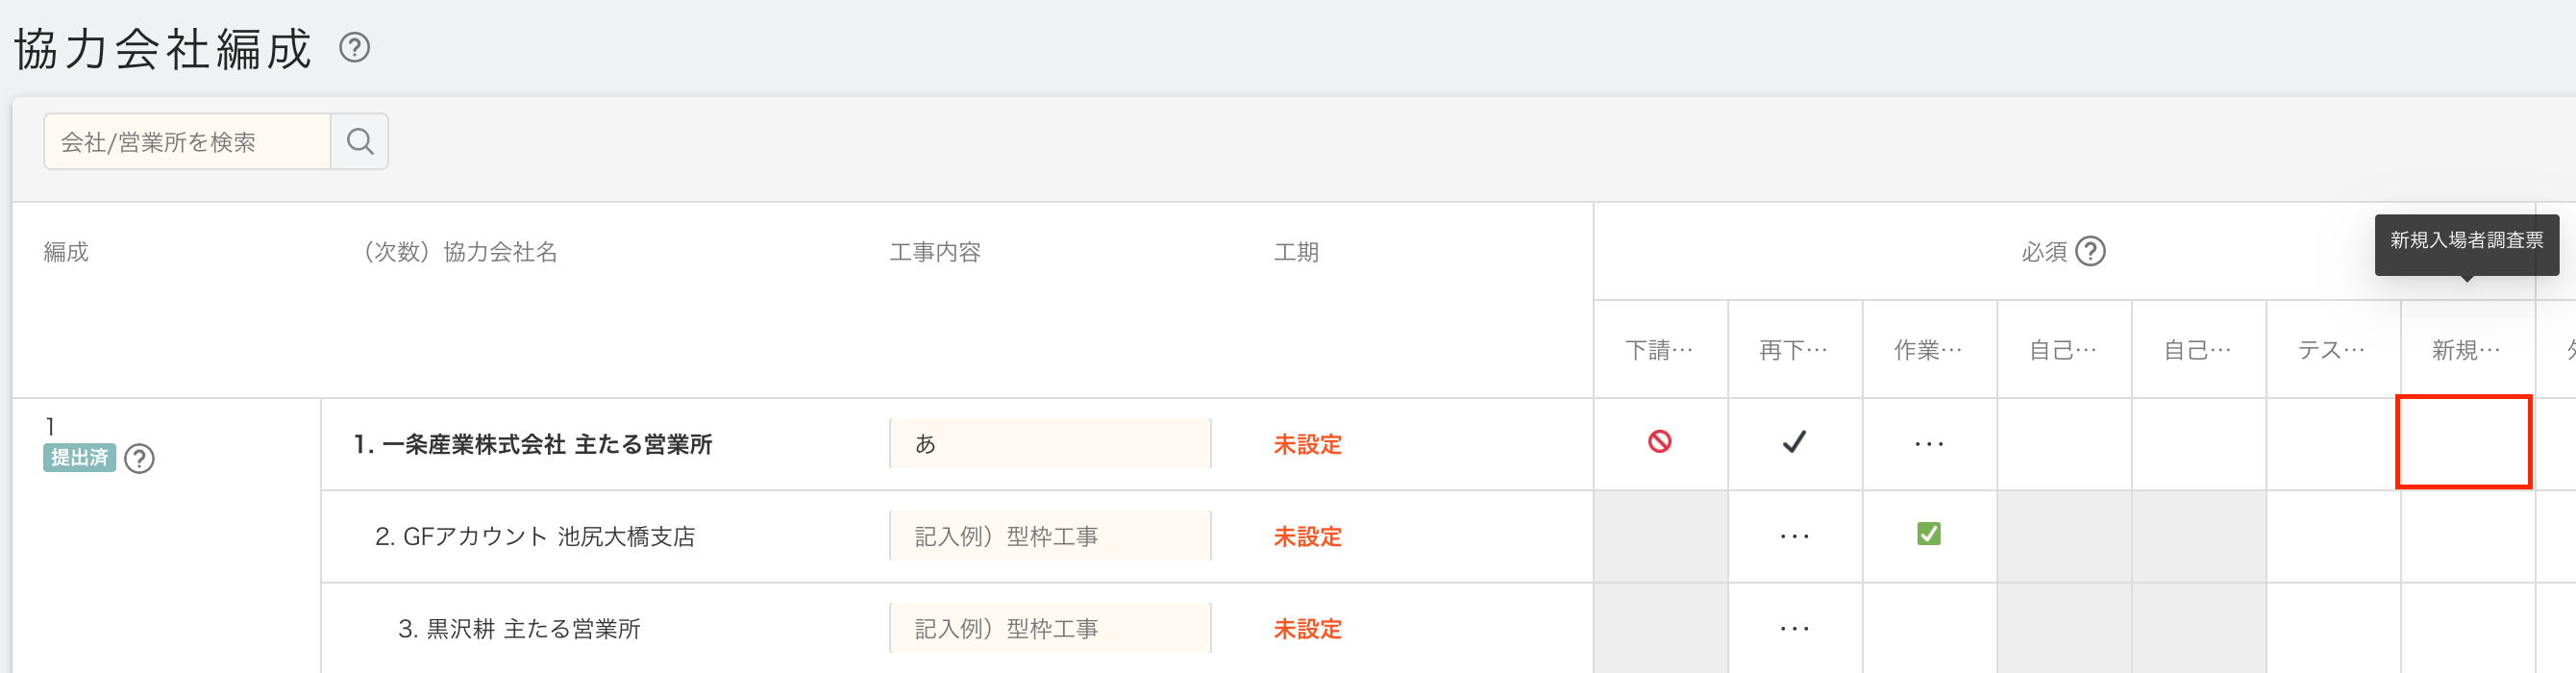The width and height of the screenshot is (2576, 673).
Task: Open help icon next to 提出済 badge
Action: (x=140, y=460)
